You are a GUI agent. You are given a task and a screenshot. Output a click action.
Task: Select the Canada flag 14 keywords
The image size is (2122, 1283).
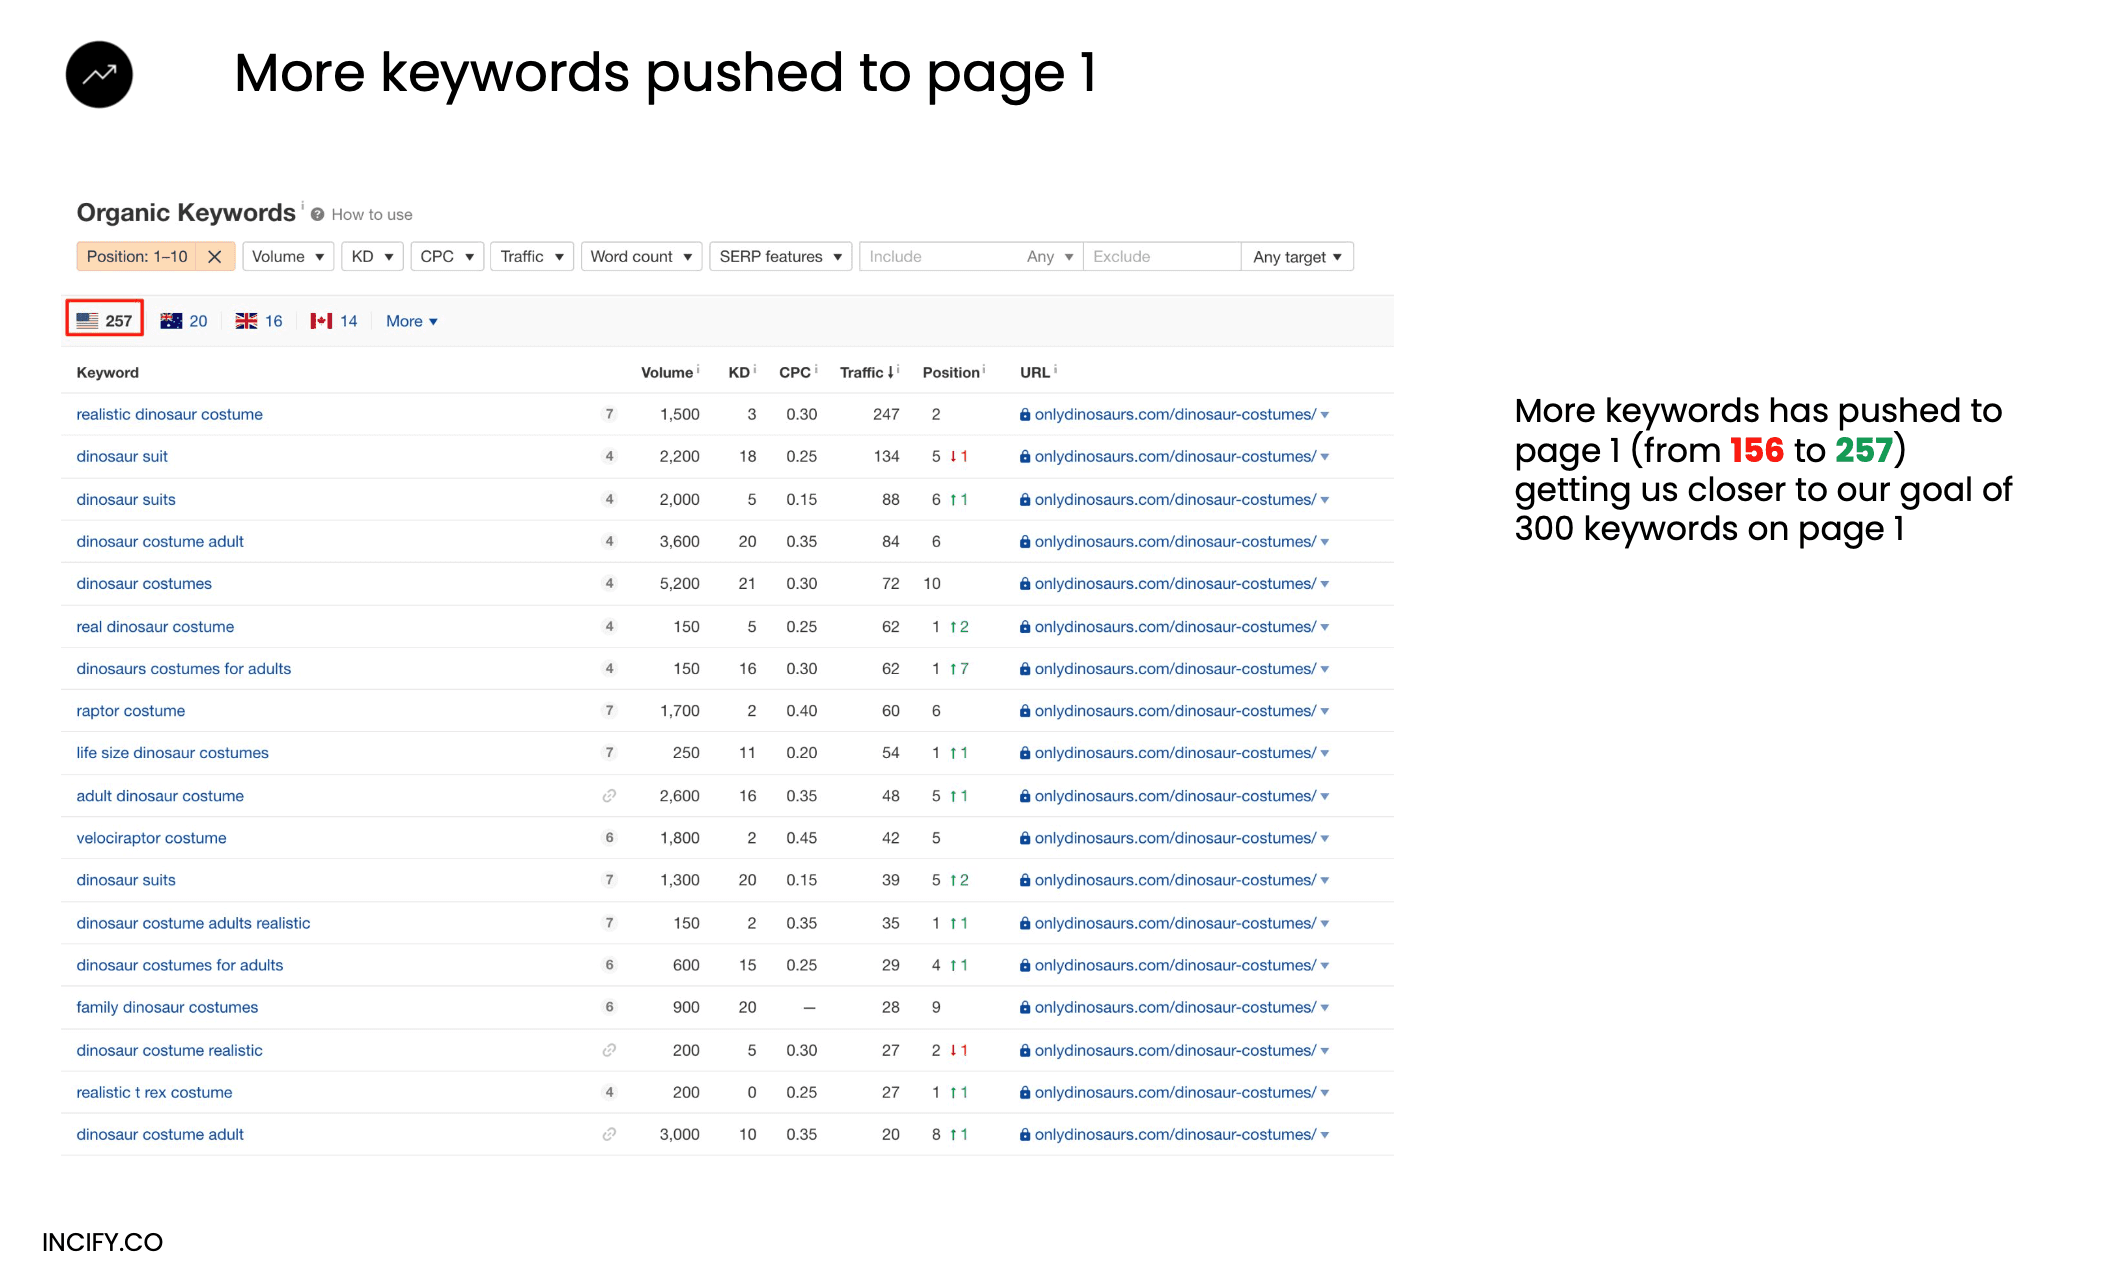(x=334, y=321)
